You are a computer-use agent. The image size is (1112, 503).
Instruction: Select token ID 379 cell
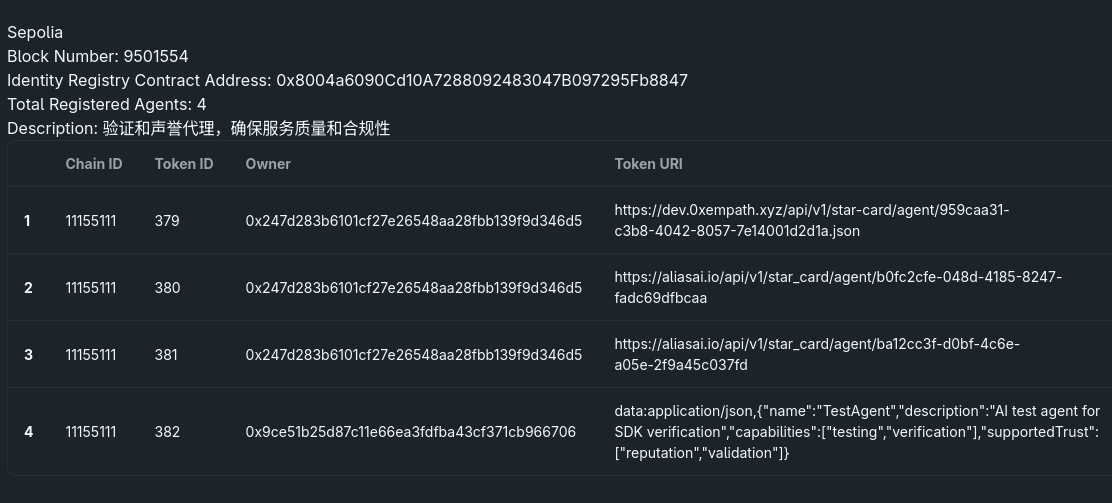click(167, 221)
